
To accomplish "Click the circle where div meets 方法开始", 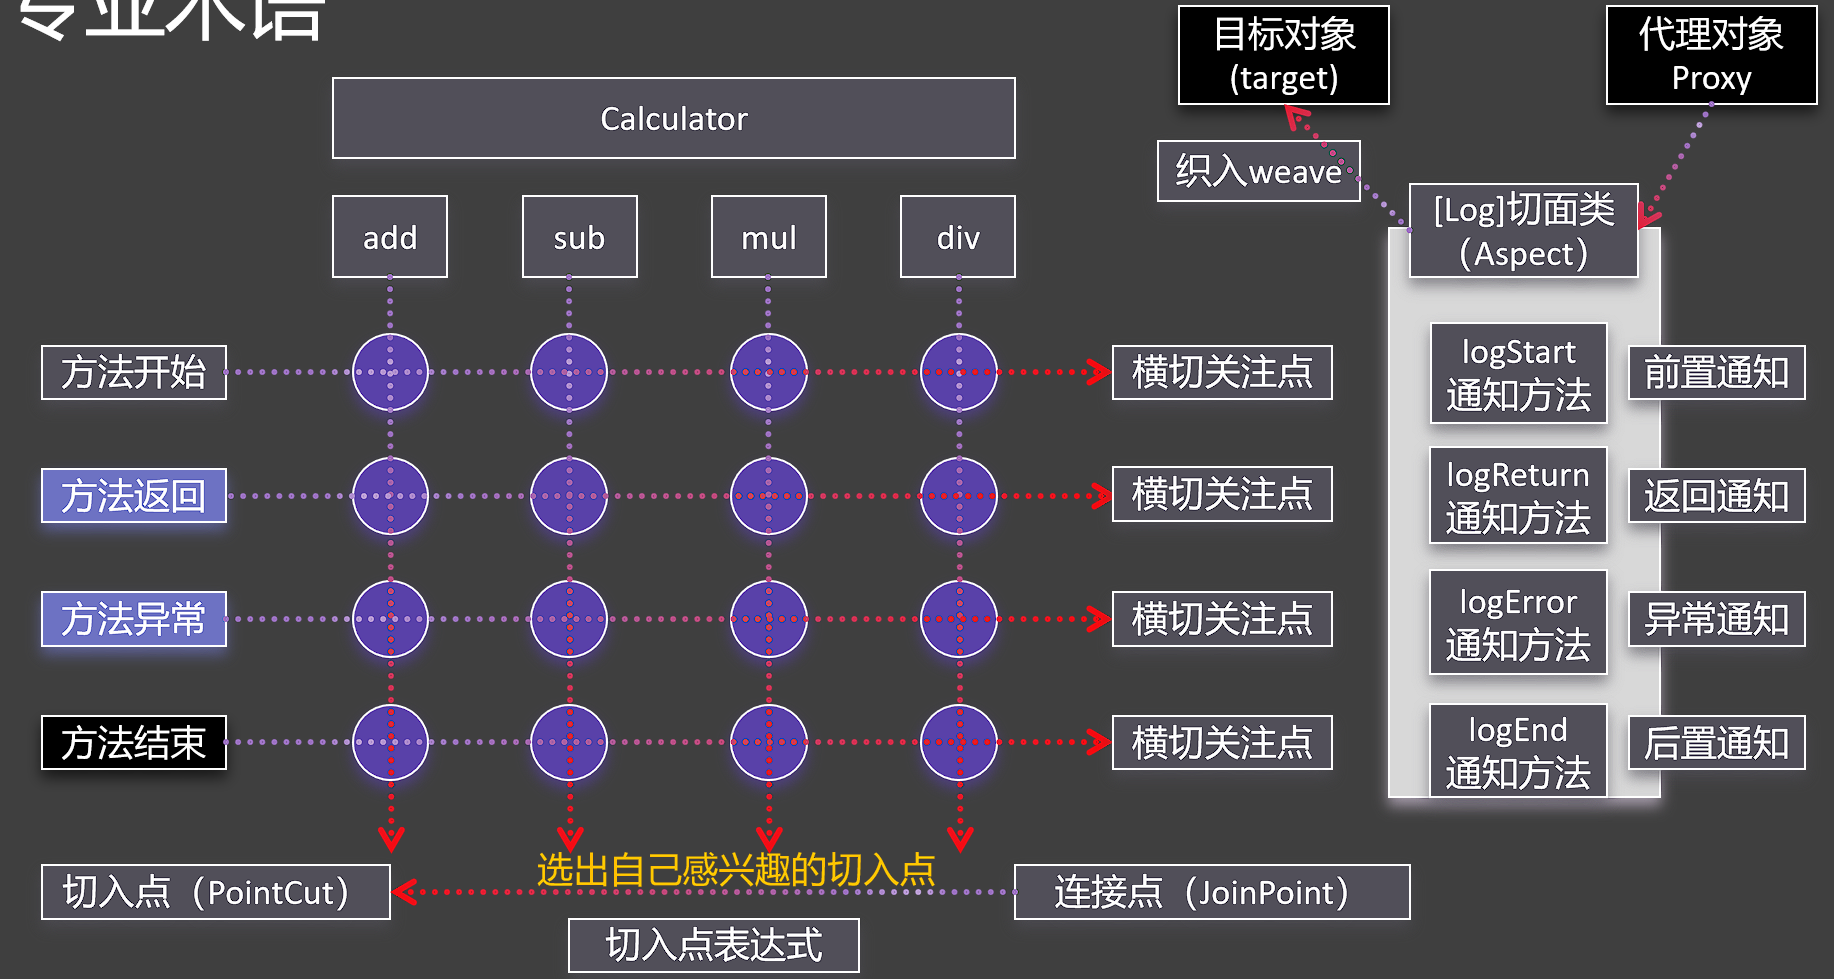I will [959, 372].
